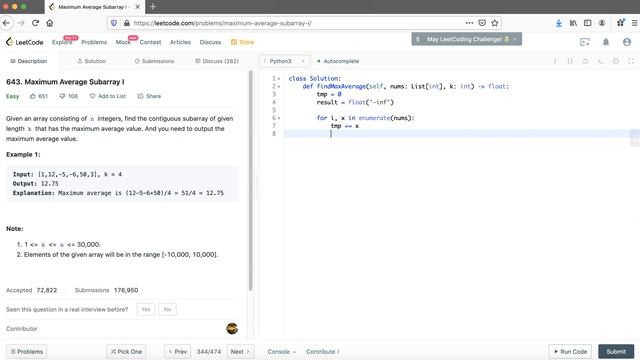The height and width of the screenshot is (360, 640).
Task: Toggle the Firefox sidebar view
Action: pos(587,23)
